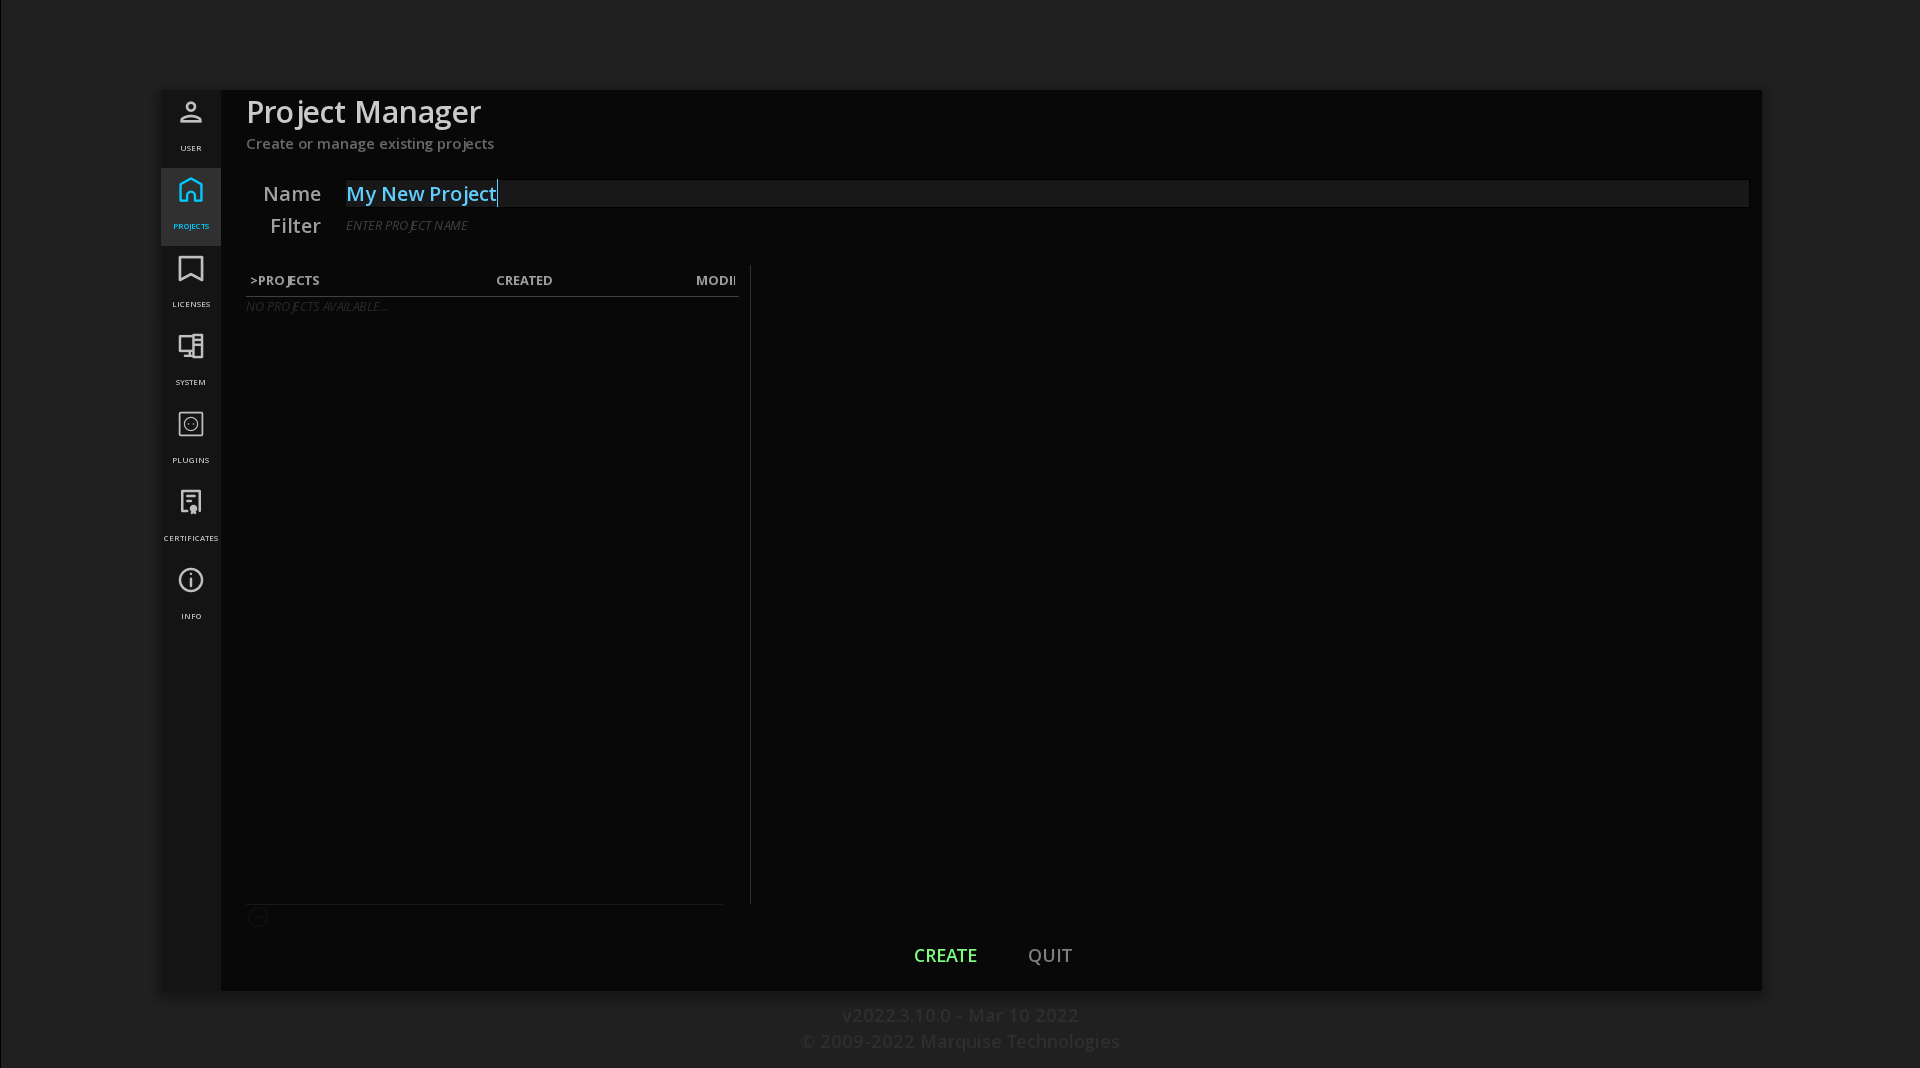Open the Info icon
Screen dimensions: 1920x1068
[x=191, y=580]
